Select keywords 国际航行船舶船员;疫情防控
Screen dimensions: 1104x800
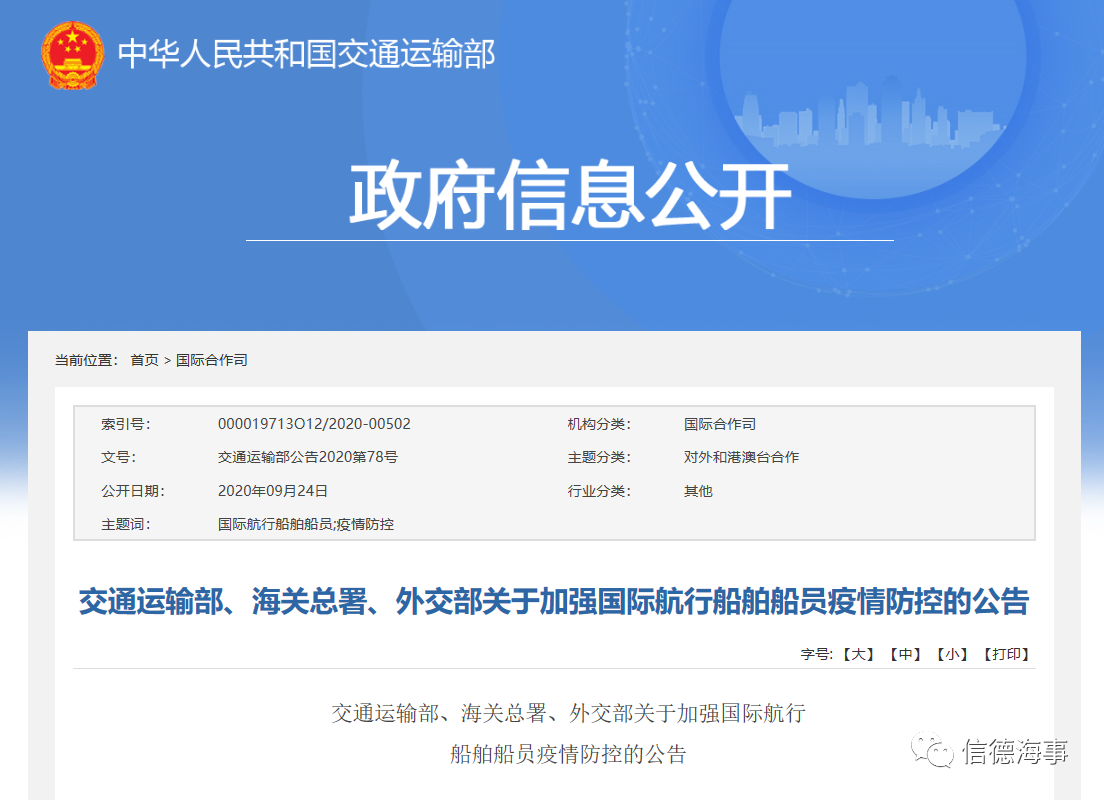306,524
